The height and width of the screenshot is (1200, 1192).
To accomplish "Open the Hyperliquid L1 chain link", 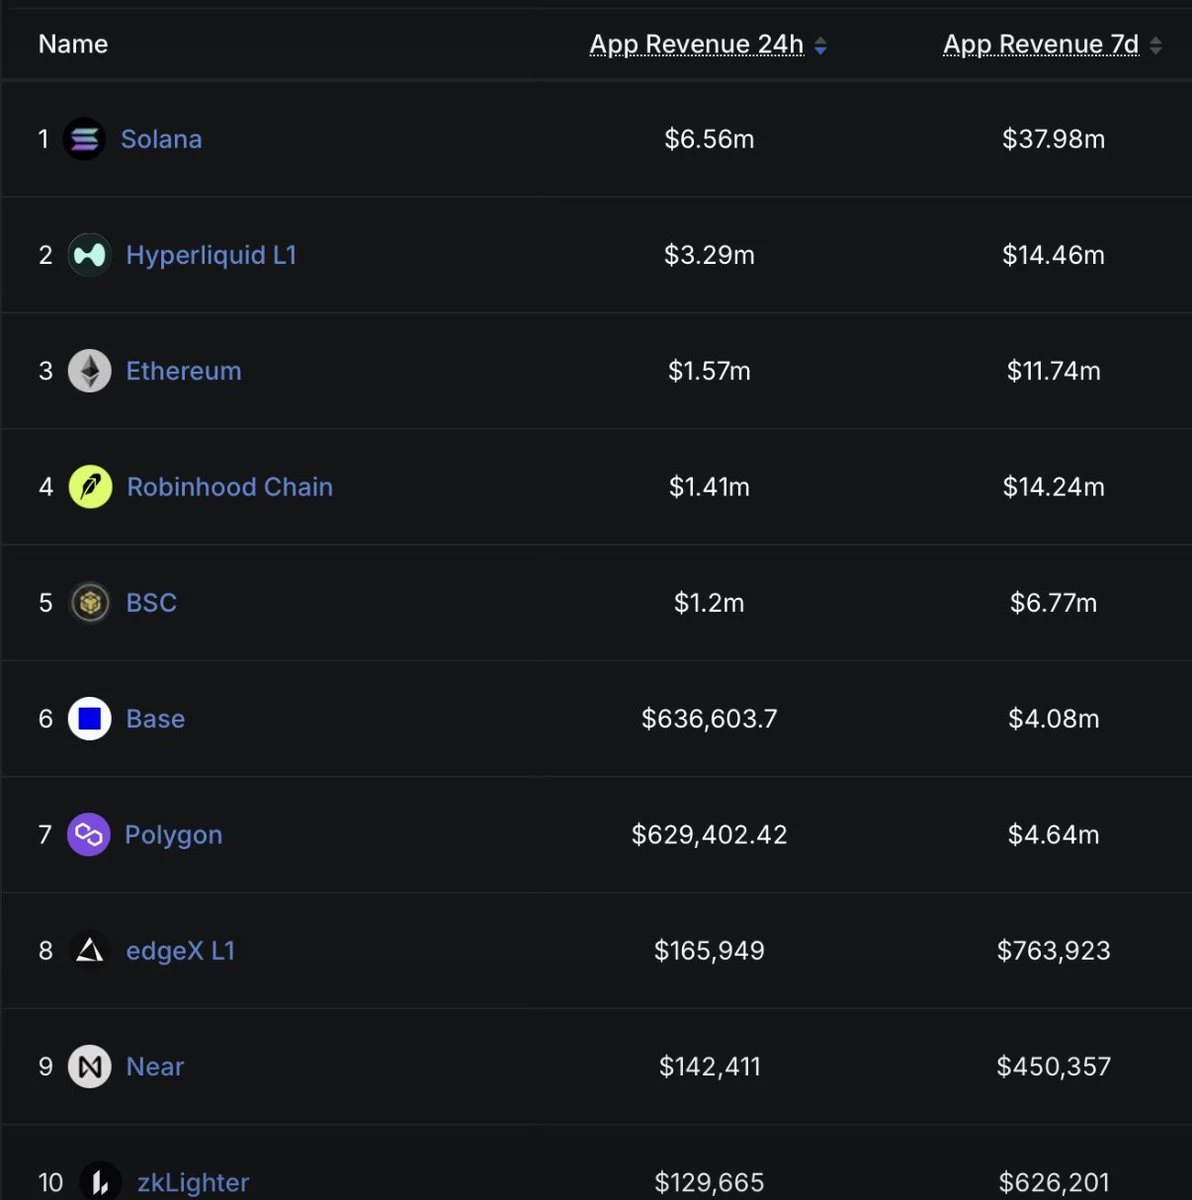I will [211, 255].
